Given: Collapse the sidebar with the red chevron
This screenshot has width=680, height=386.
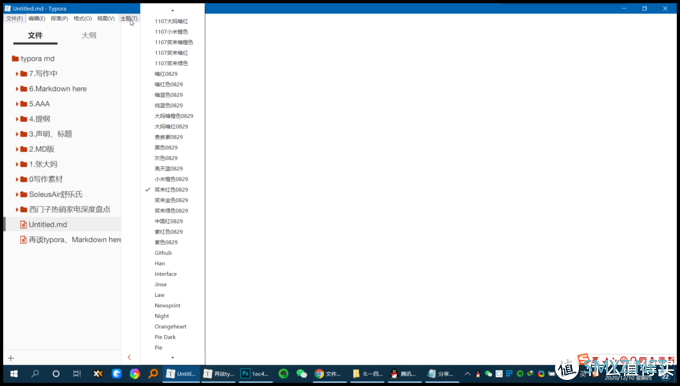Looking at the screenshot, I should 129,357.
